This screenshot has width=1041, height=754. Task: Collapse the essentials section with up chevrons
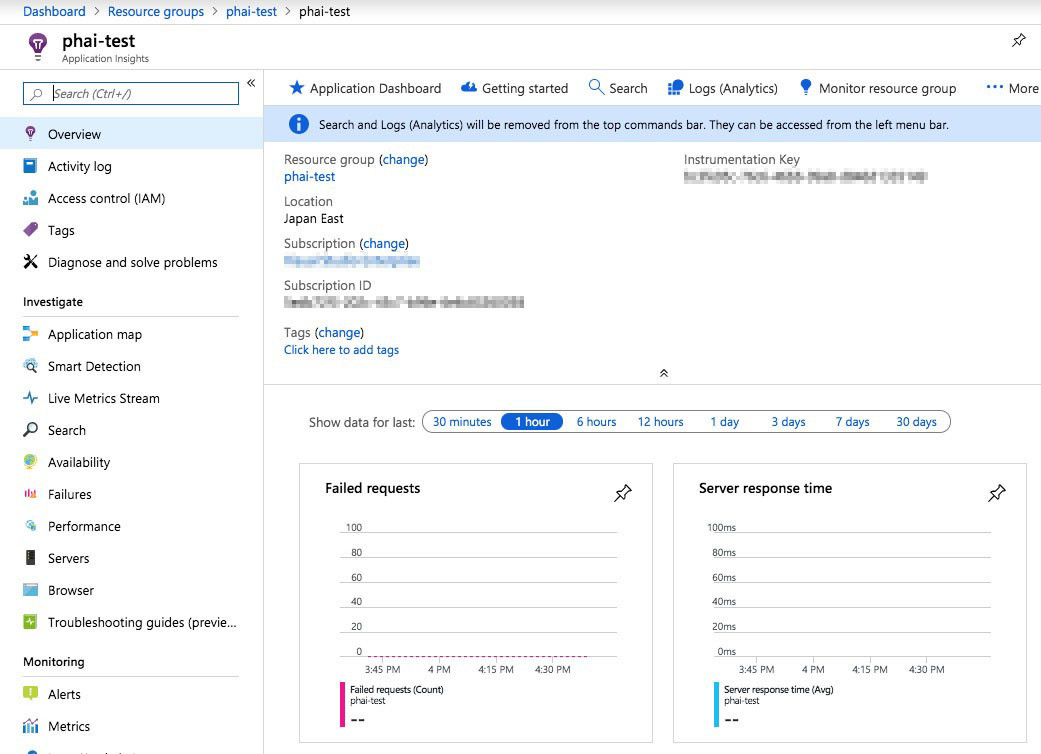[x=663, y=373]
